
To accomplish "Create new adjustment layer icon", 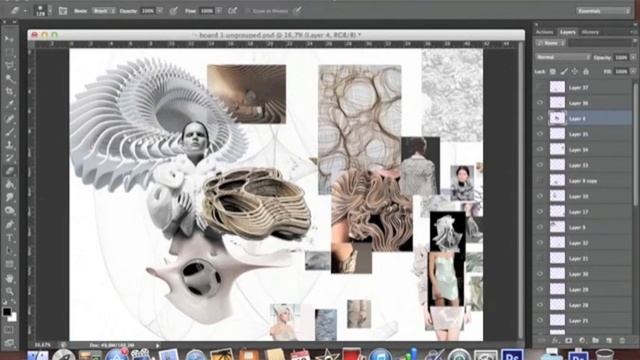I will (x=582, y=340).
